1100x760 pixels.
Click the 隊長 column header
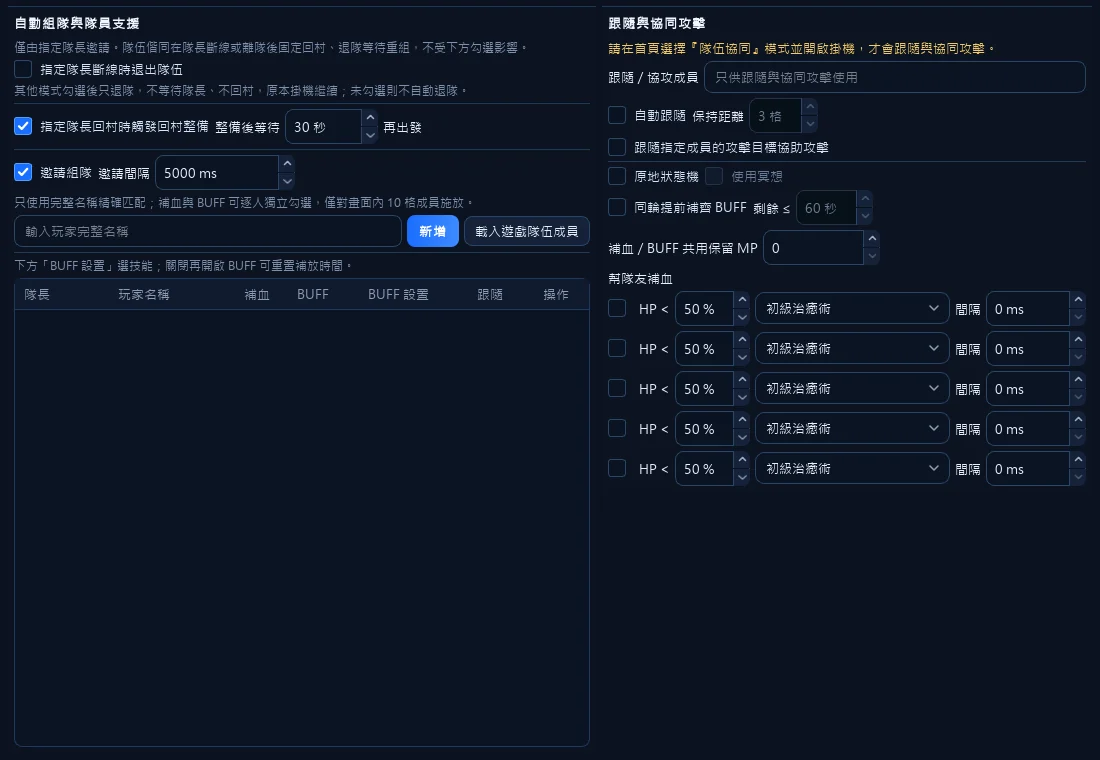click(37, 294)
